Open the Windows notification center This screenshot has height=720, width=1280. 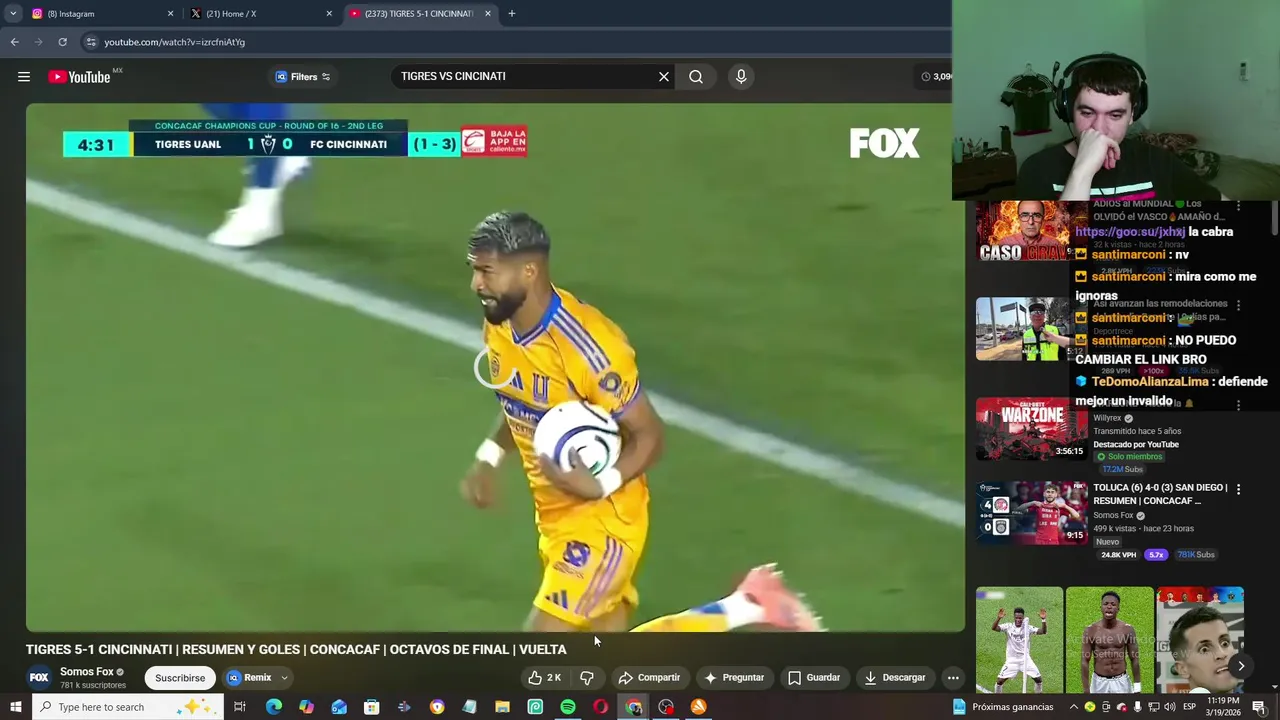[x=1259, y=707]
